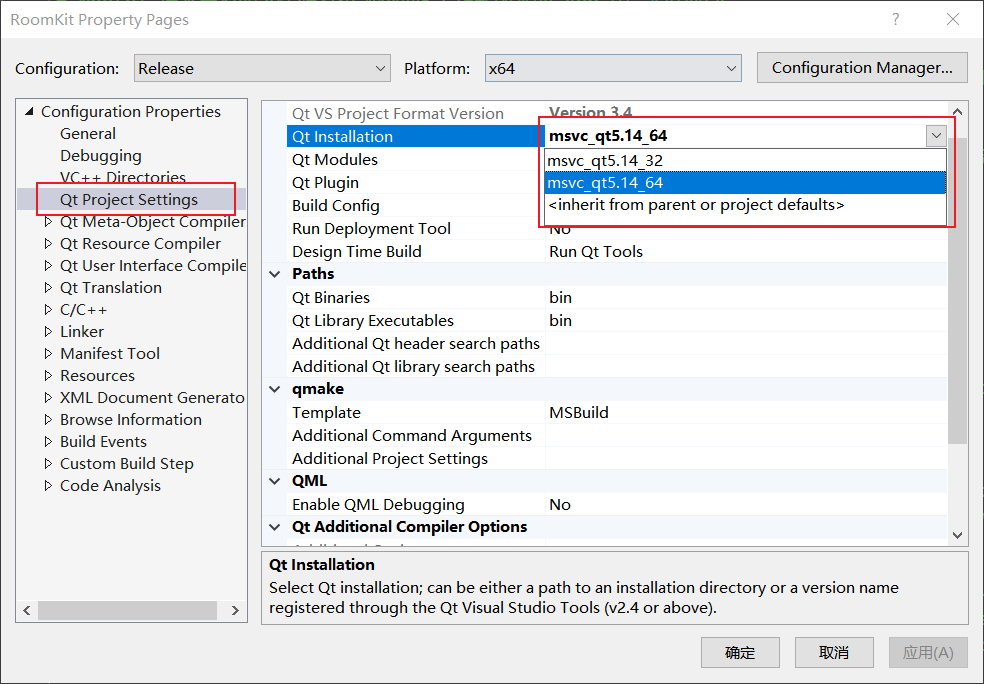Click the tree horizontal scrollbar right arrow
Viewport: 984px width, 684px height.
tap(235, 610)
